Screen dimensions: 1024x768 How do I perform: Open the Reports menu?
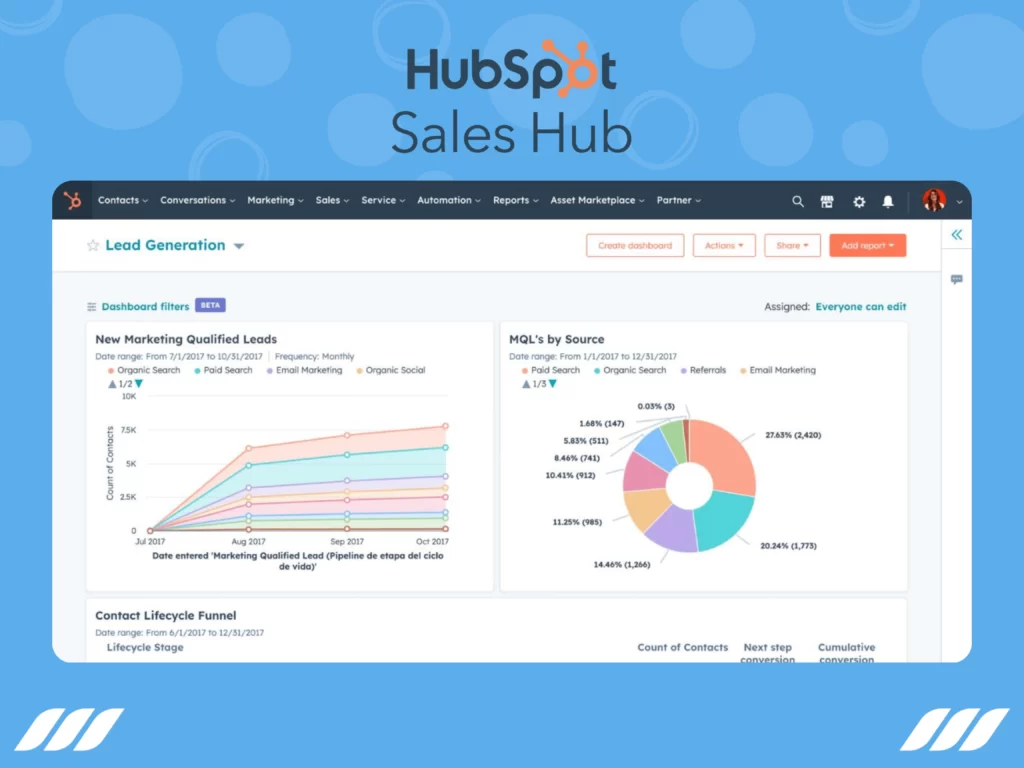[514, 200]
